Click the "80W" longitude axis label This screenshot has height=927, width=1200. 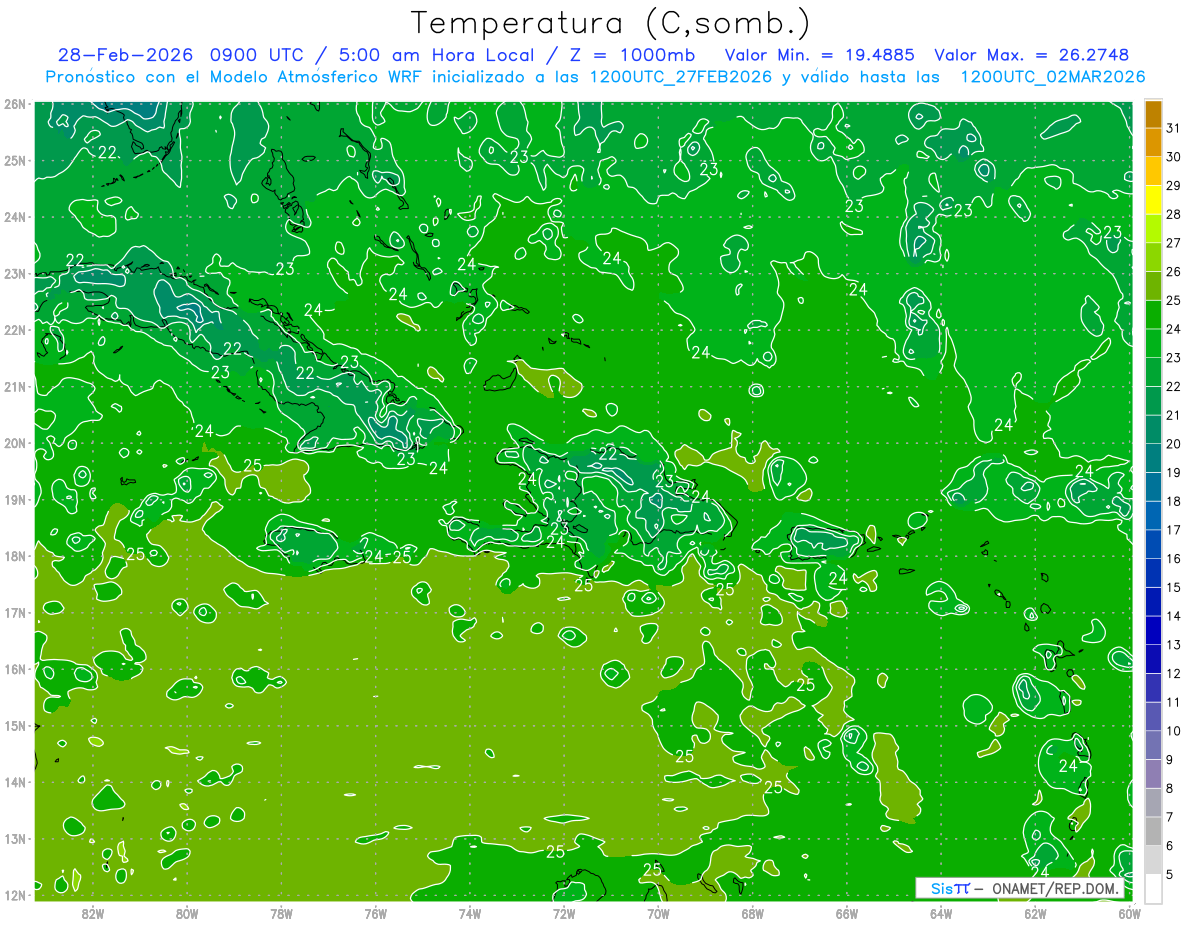pyautogui.click(x=187, y=913)
